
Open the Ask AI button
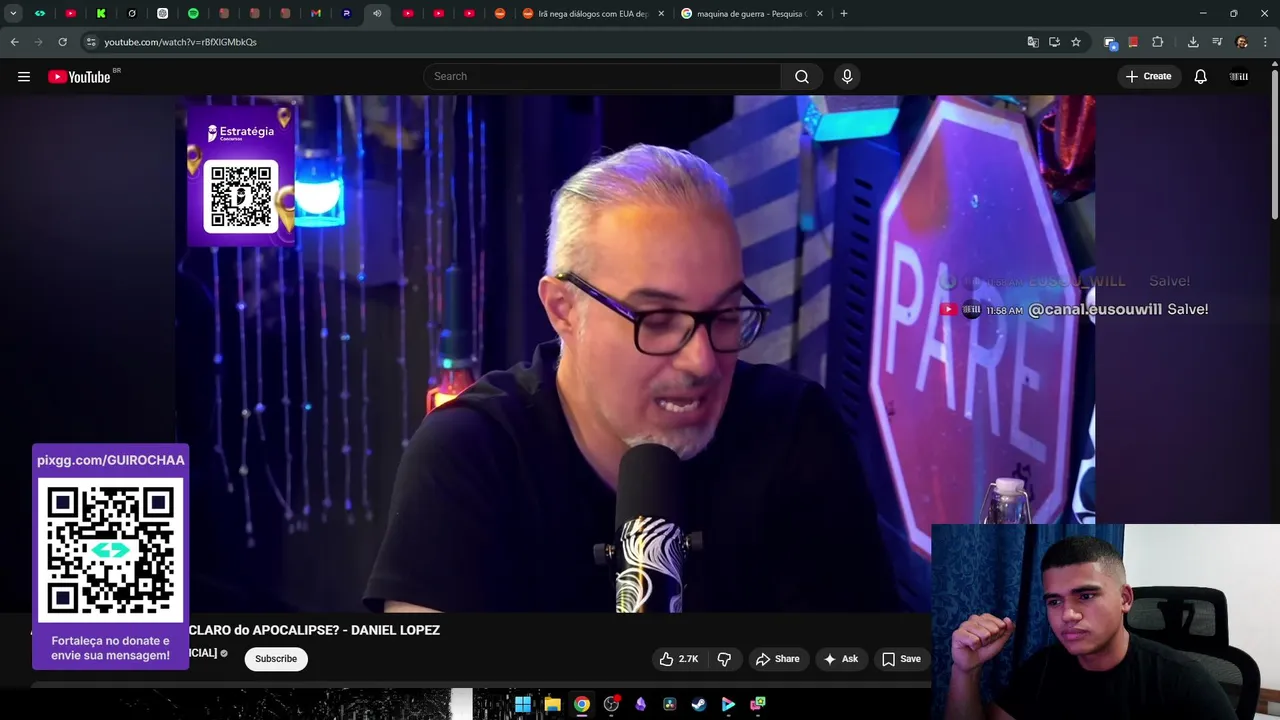(841, 659)
